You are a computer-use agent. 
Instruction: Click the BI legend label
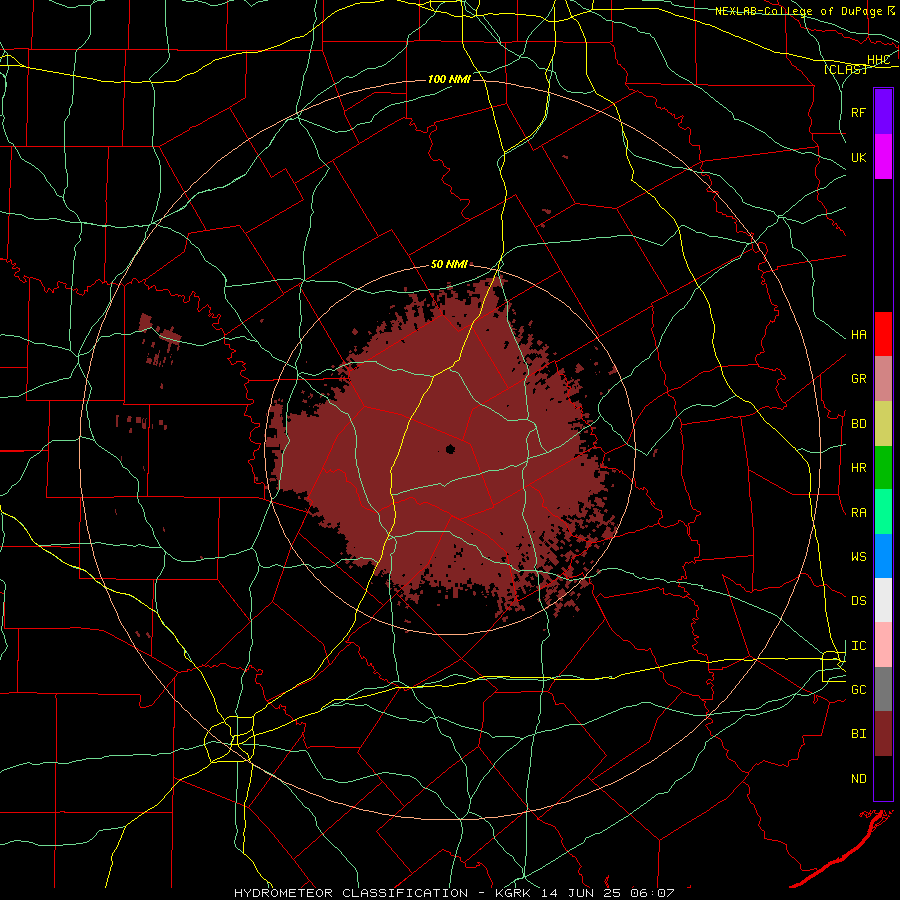click(x=858, y=734)
